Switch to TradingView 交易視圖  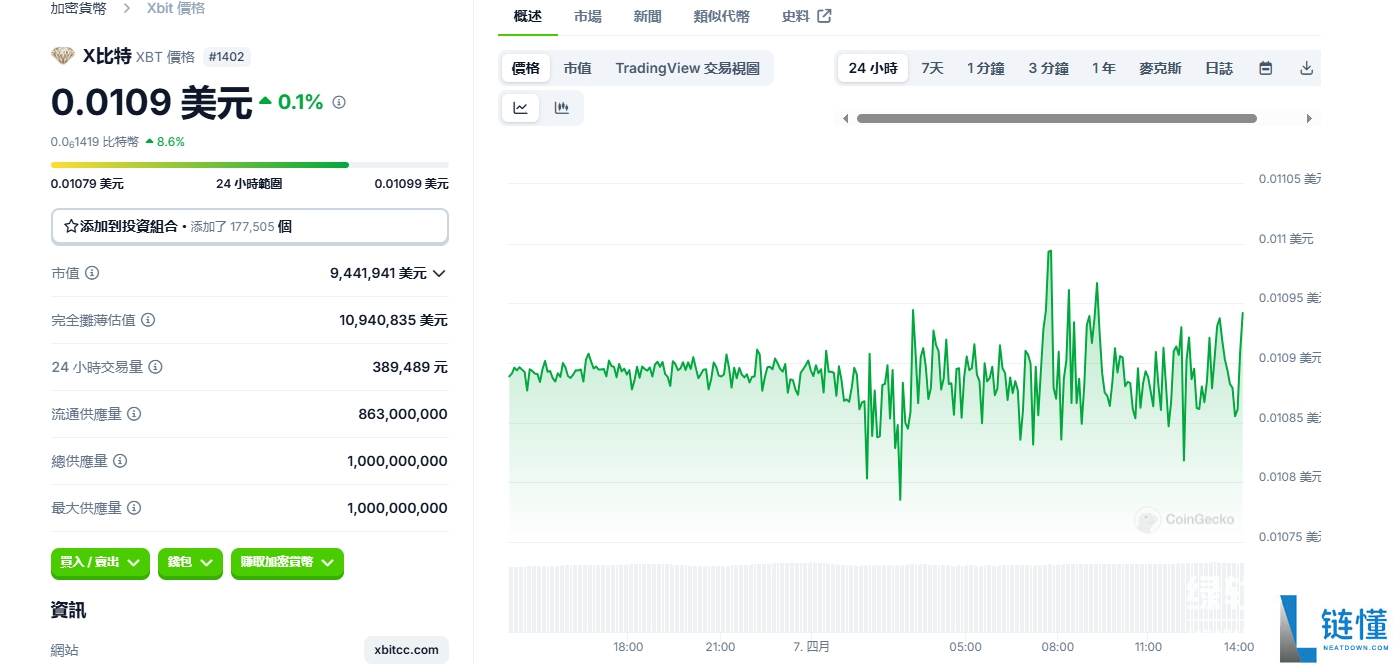coord(688,68)
